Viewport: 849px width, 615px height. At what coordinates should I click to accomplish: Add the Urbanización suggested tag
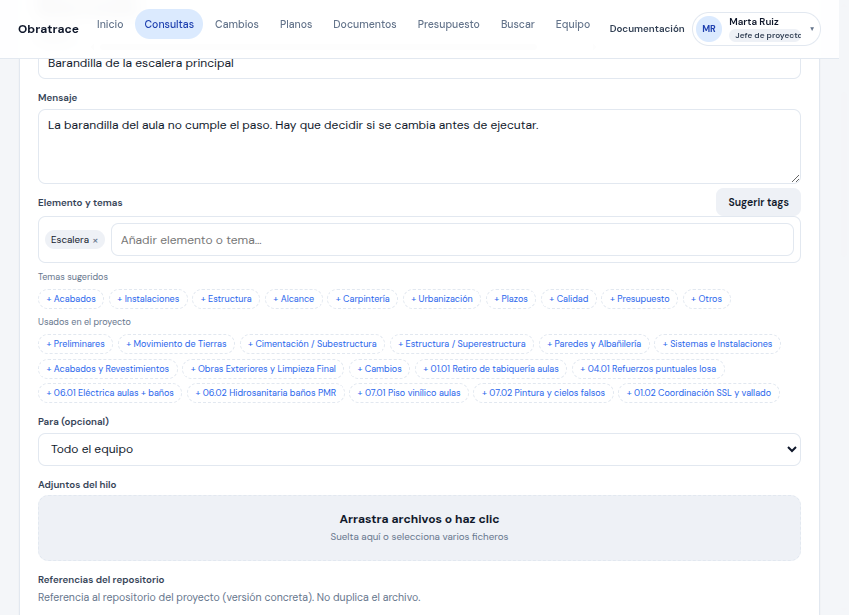[x=442, y=299]
